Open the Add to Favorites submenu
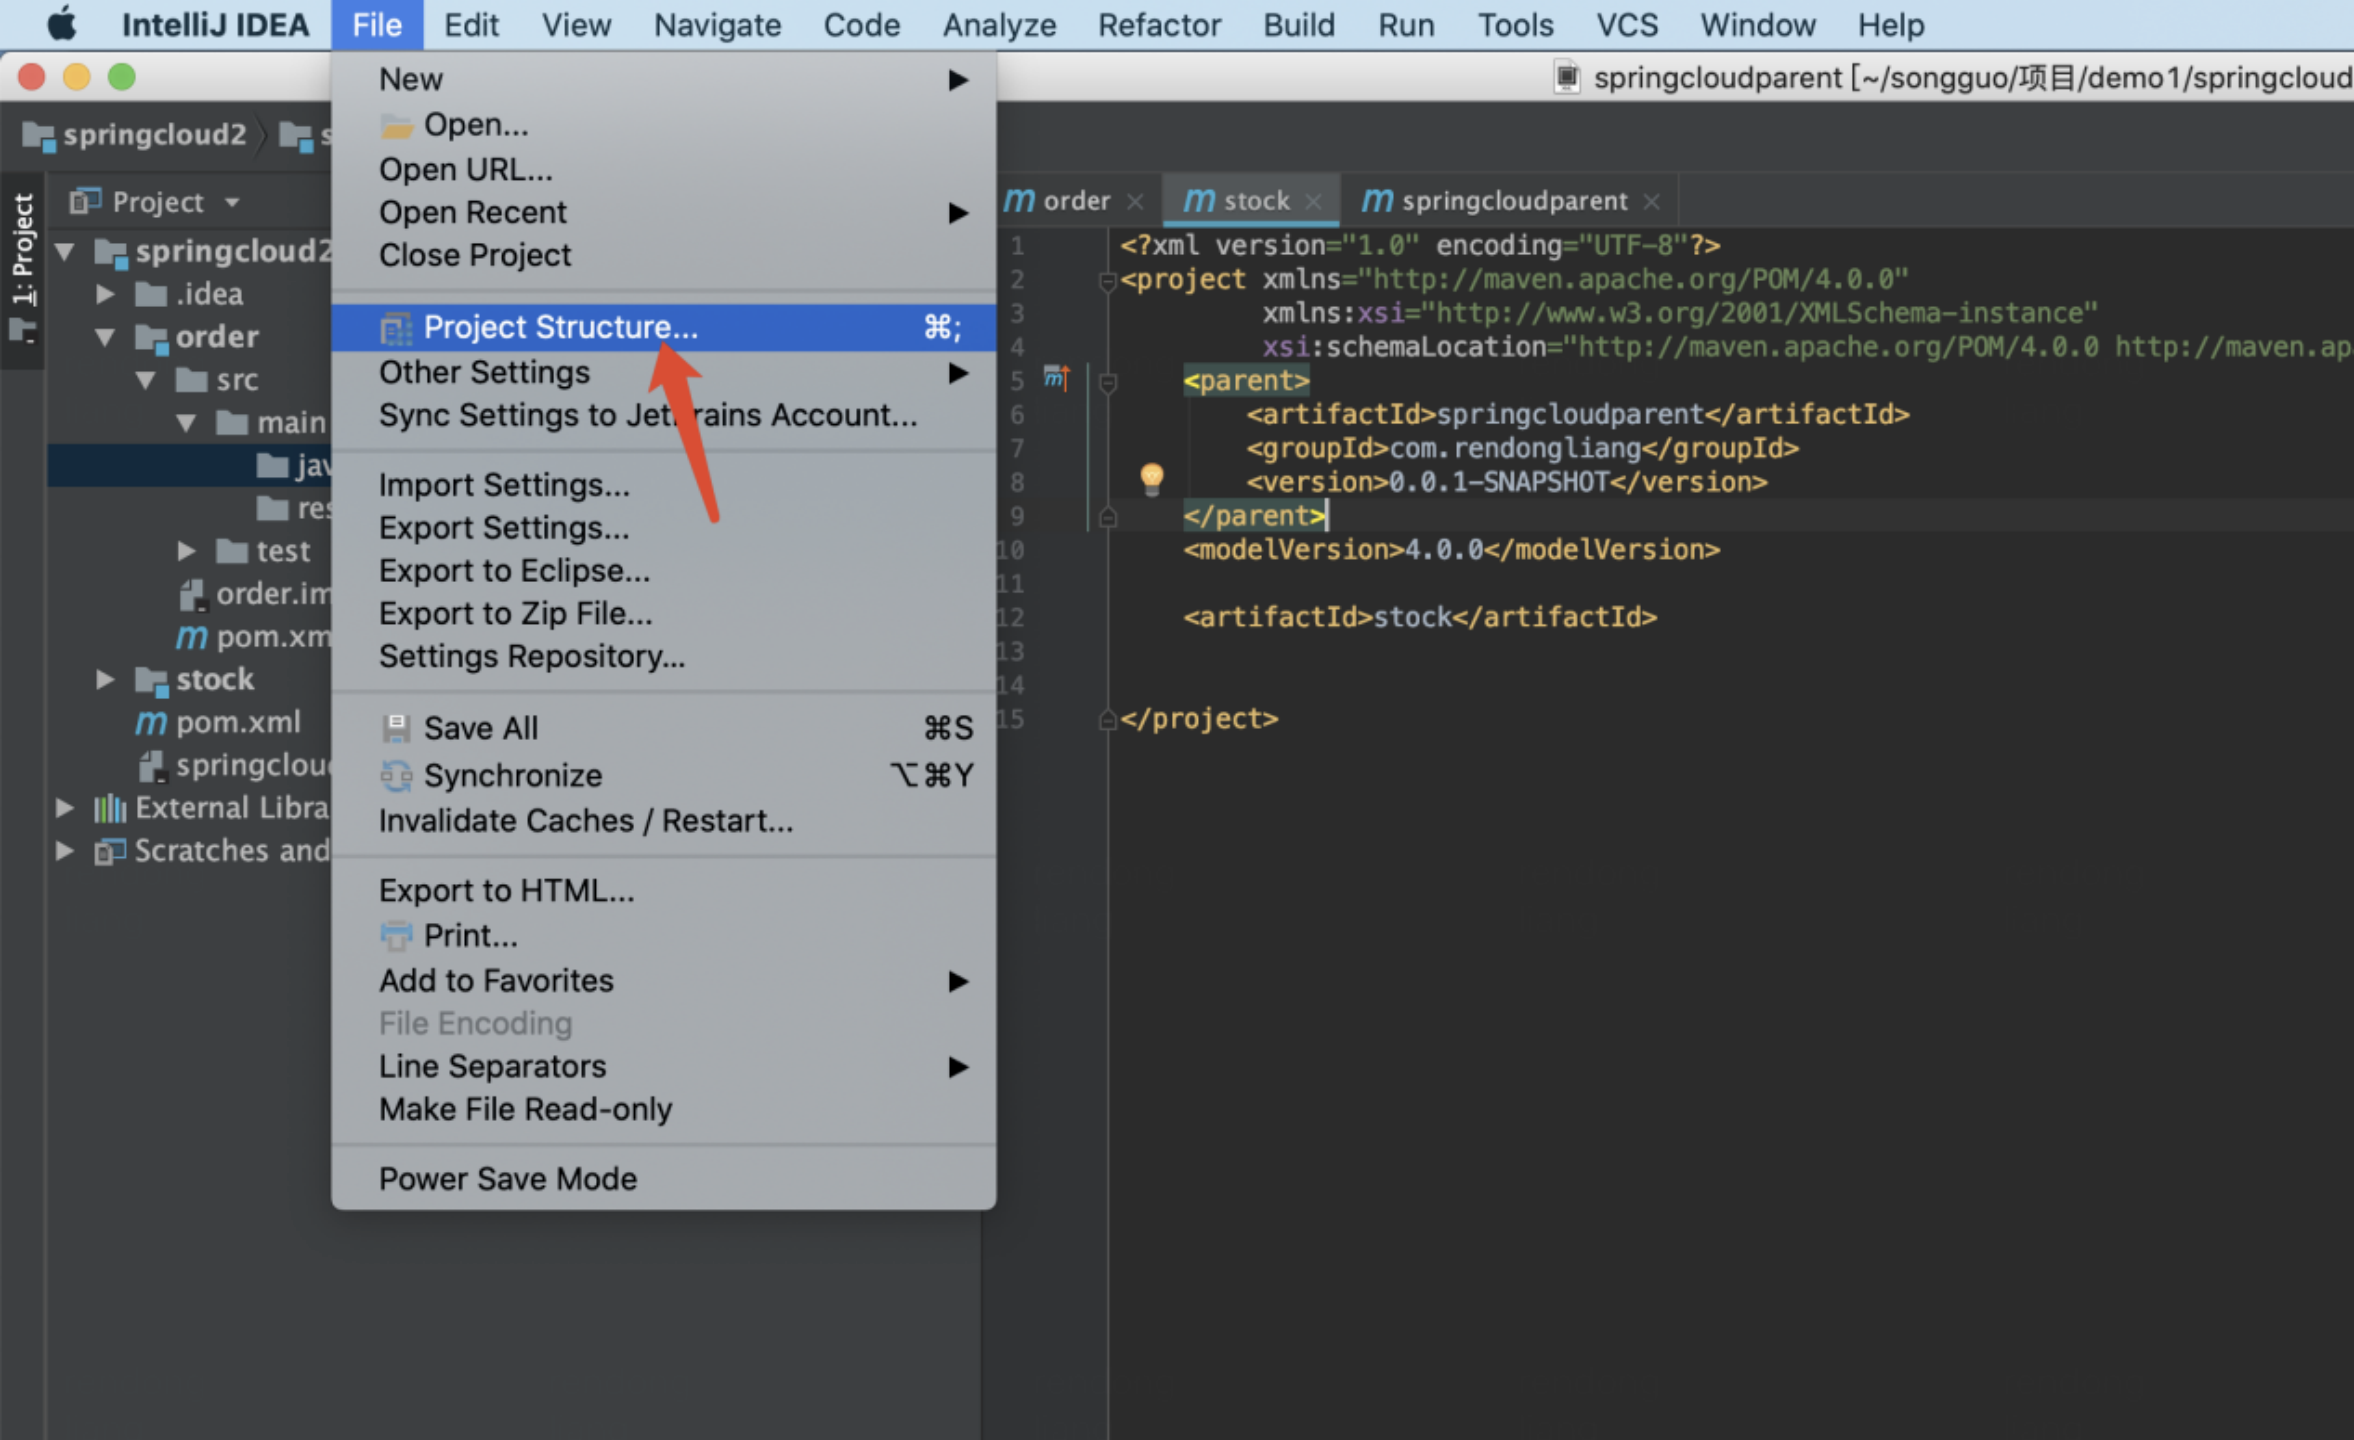2354x1440 pixels. coord(663,981)
